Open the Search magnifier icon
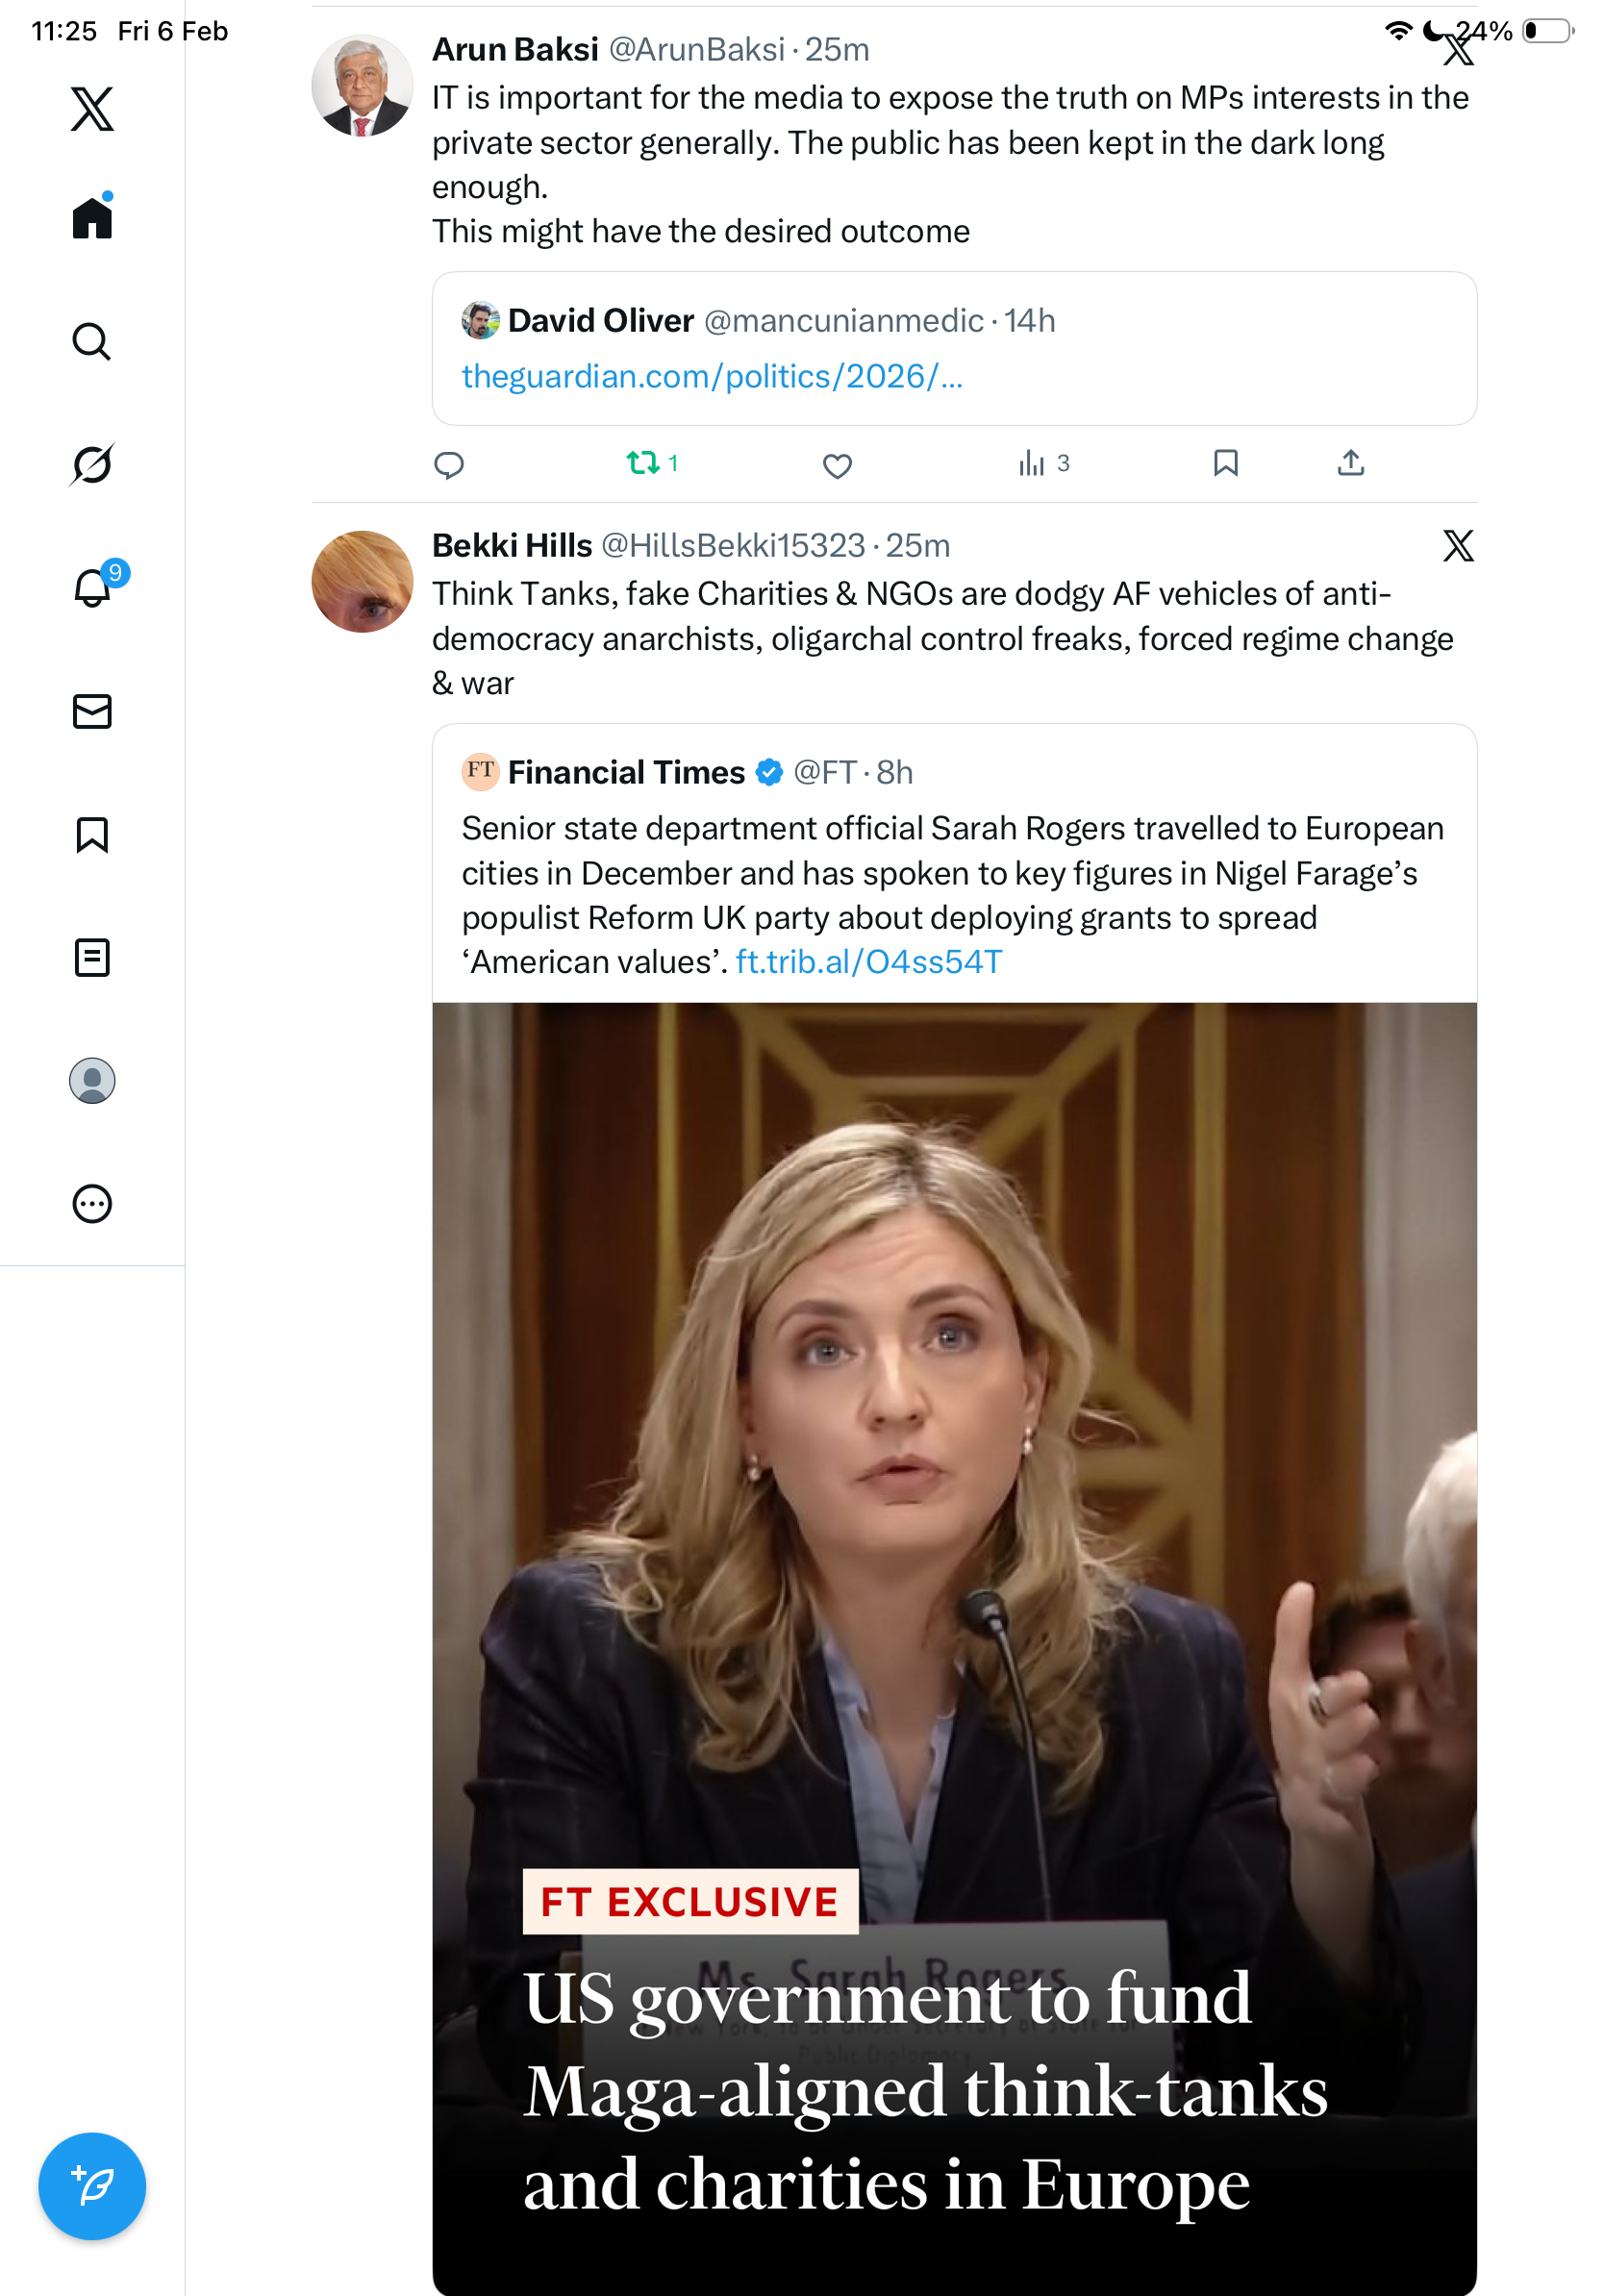Viewport: 1604px width, 2296px height. pyautogui.click(x=92, y=341)
